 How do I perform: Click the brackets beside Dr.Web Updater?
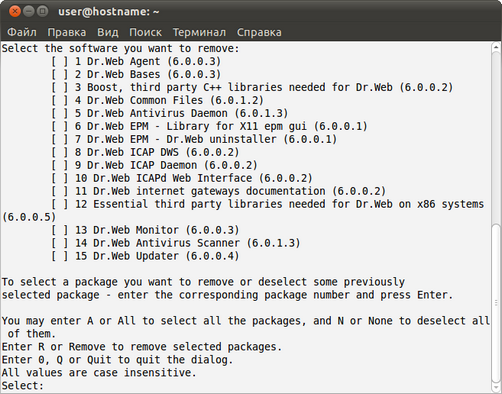pos(60,256)
